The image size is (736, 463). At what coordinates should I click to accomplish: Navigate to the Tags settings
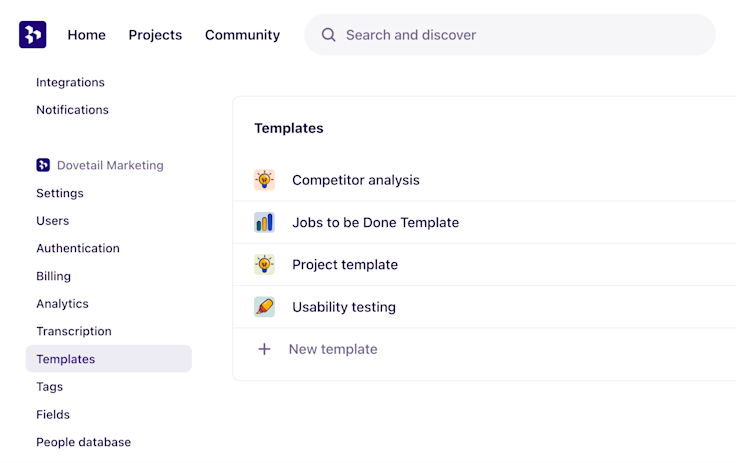[x=49, y=387]
